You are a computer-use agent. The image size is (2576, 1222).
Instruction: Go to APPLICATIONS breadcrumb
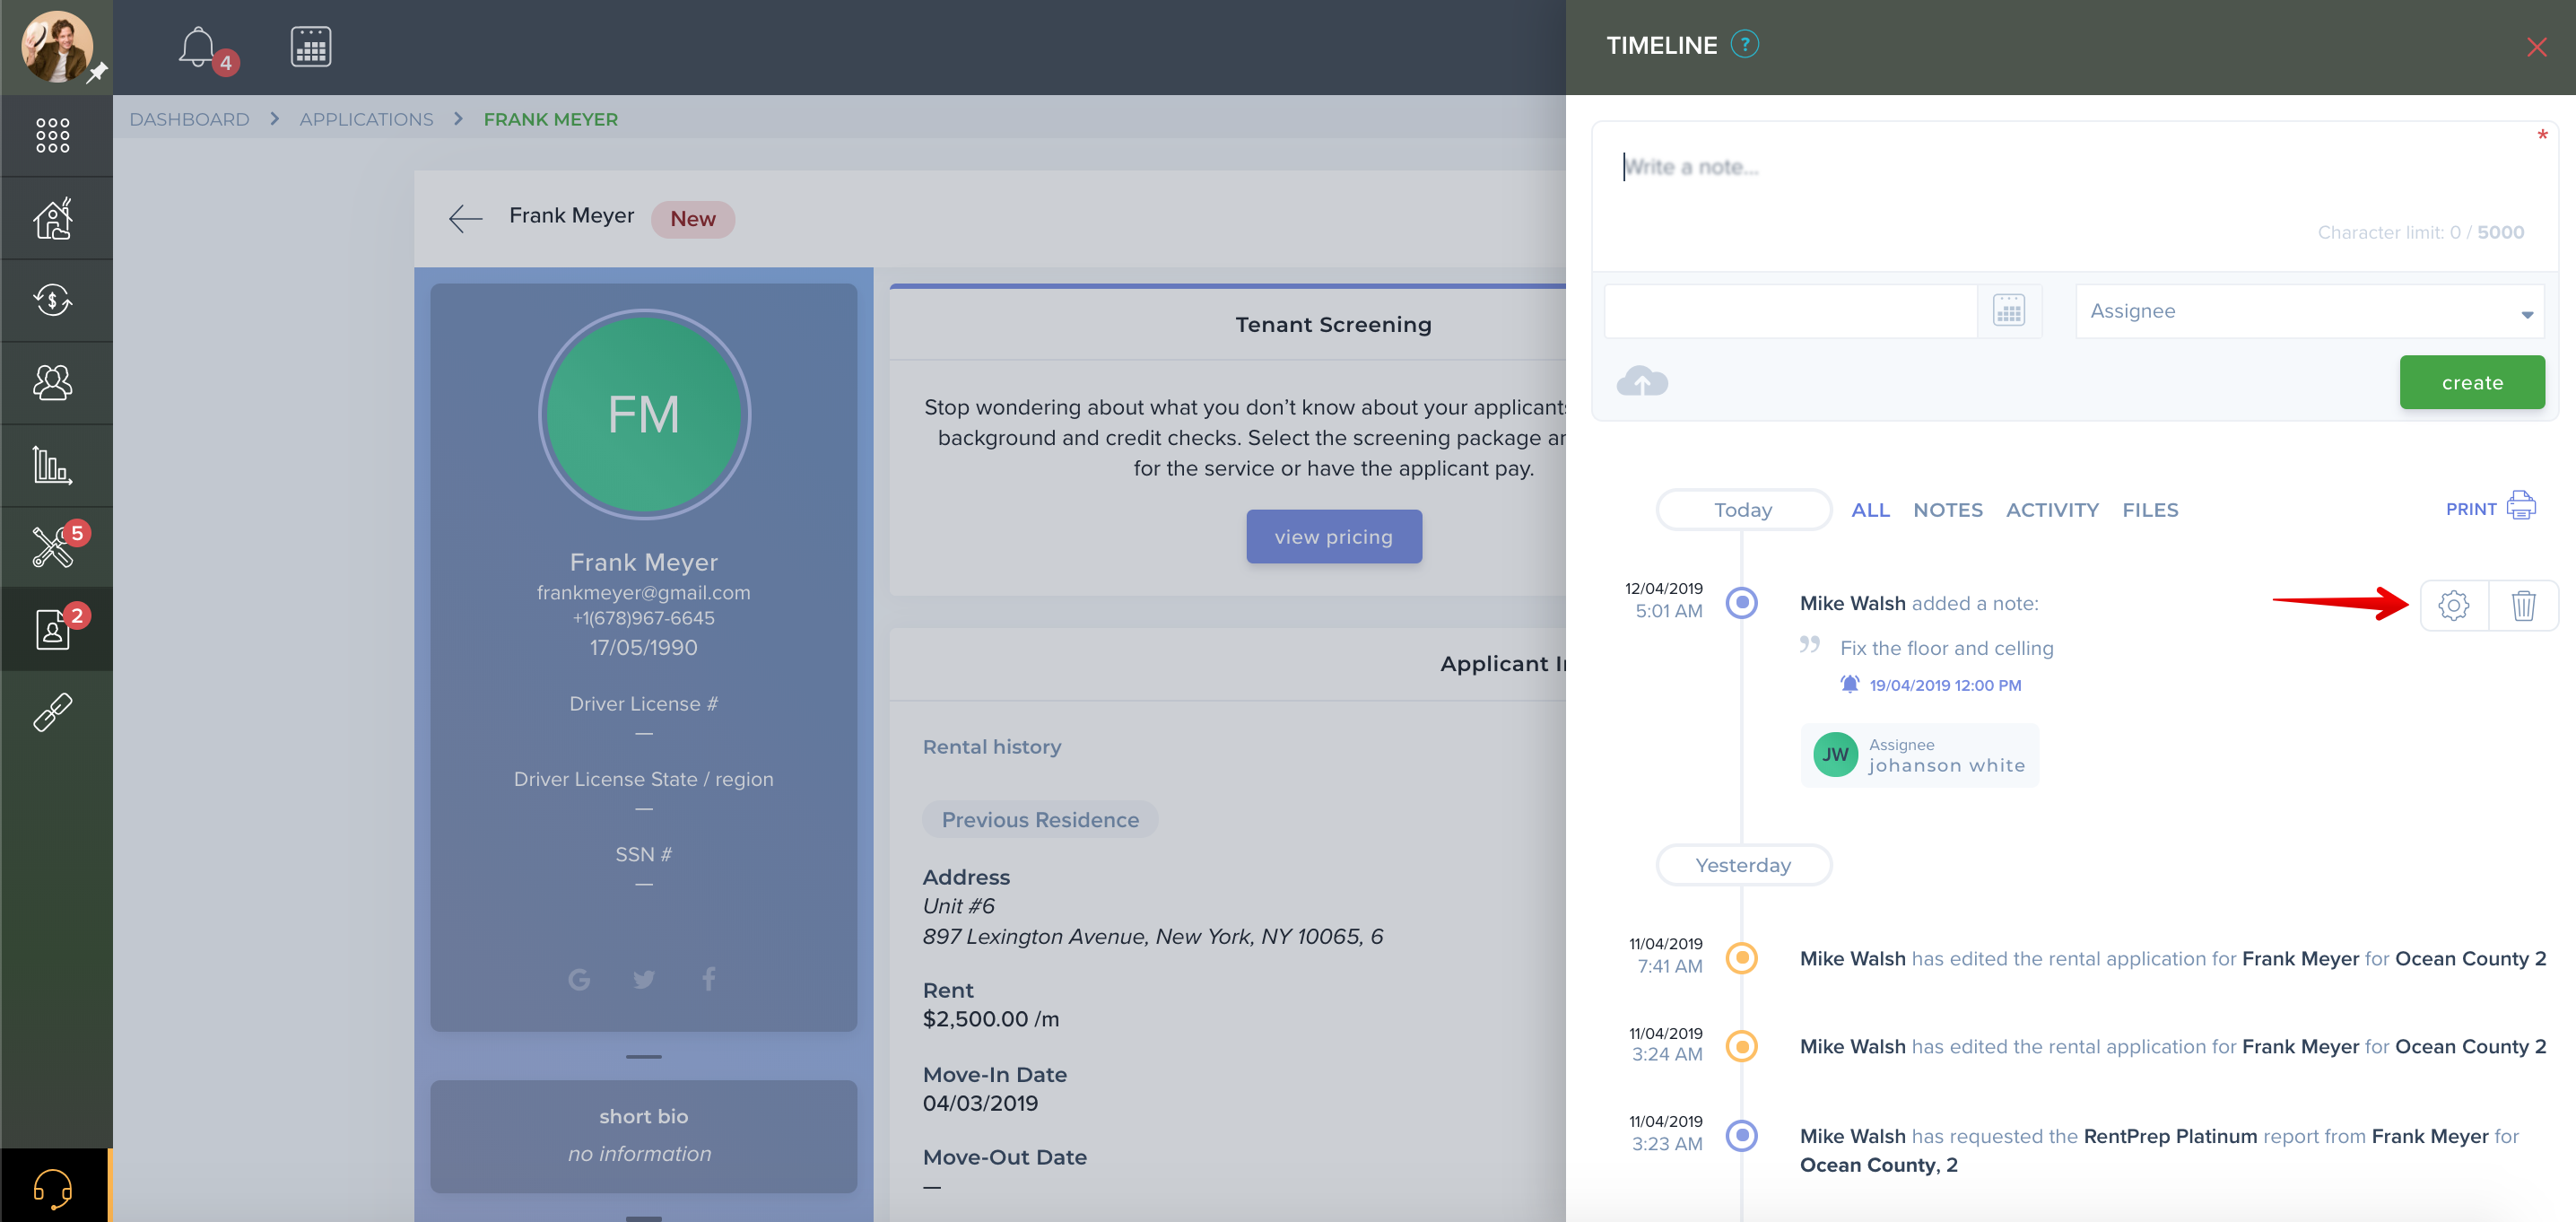point(366,119)
